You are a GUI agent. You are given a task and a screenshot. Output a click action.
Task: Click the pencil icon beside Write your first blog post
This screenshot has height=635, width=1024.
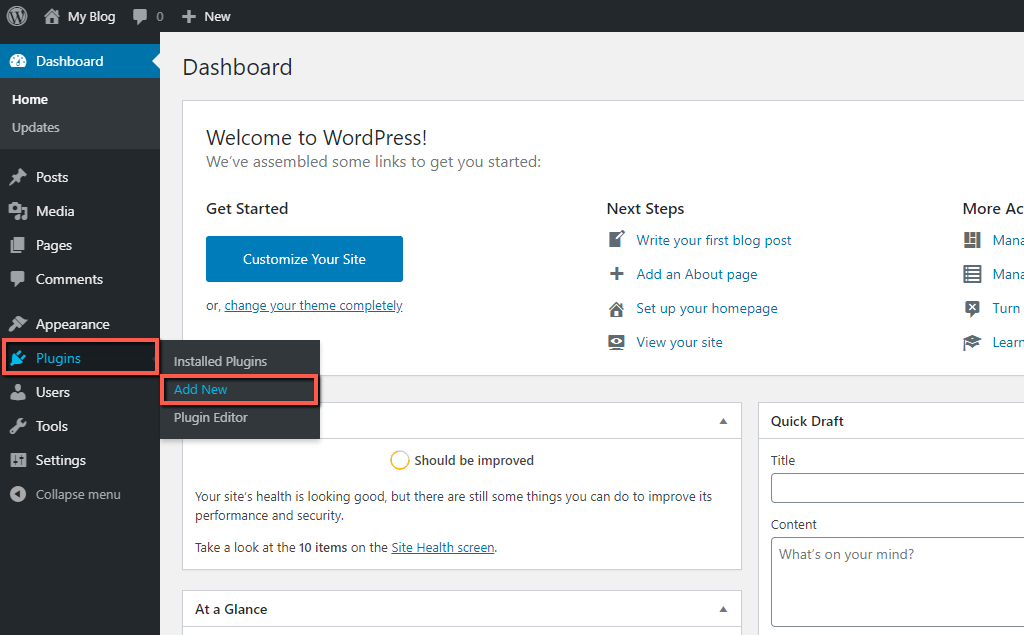point(616,239)
